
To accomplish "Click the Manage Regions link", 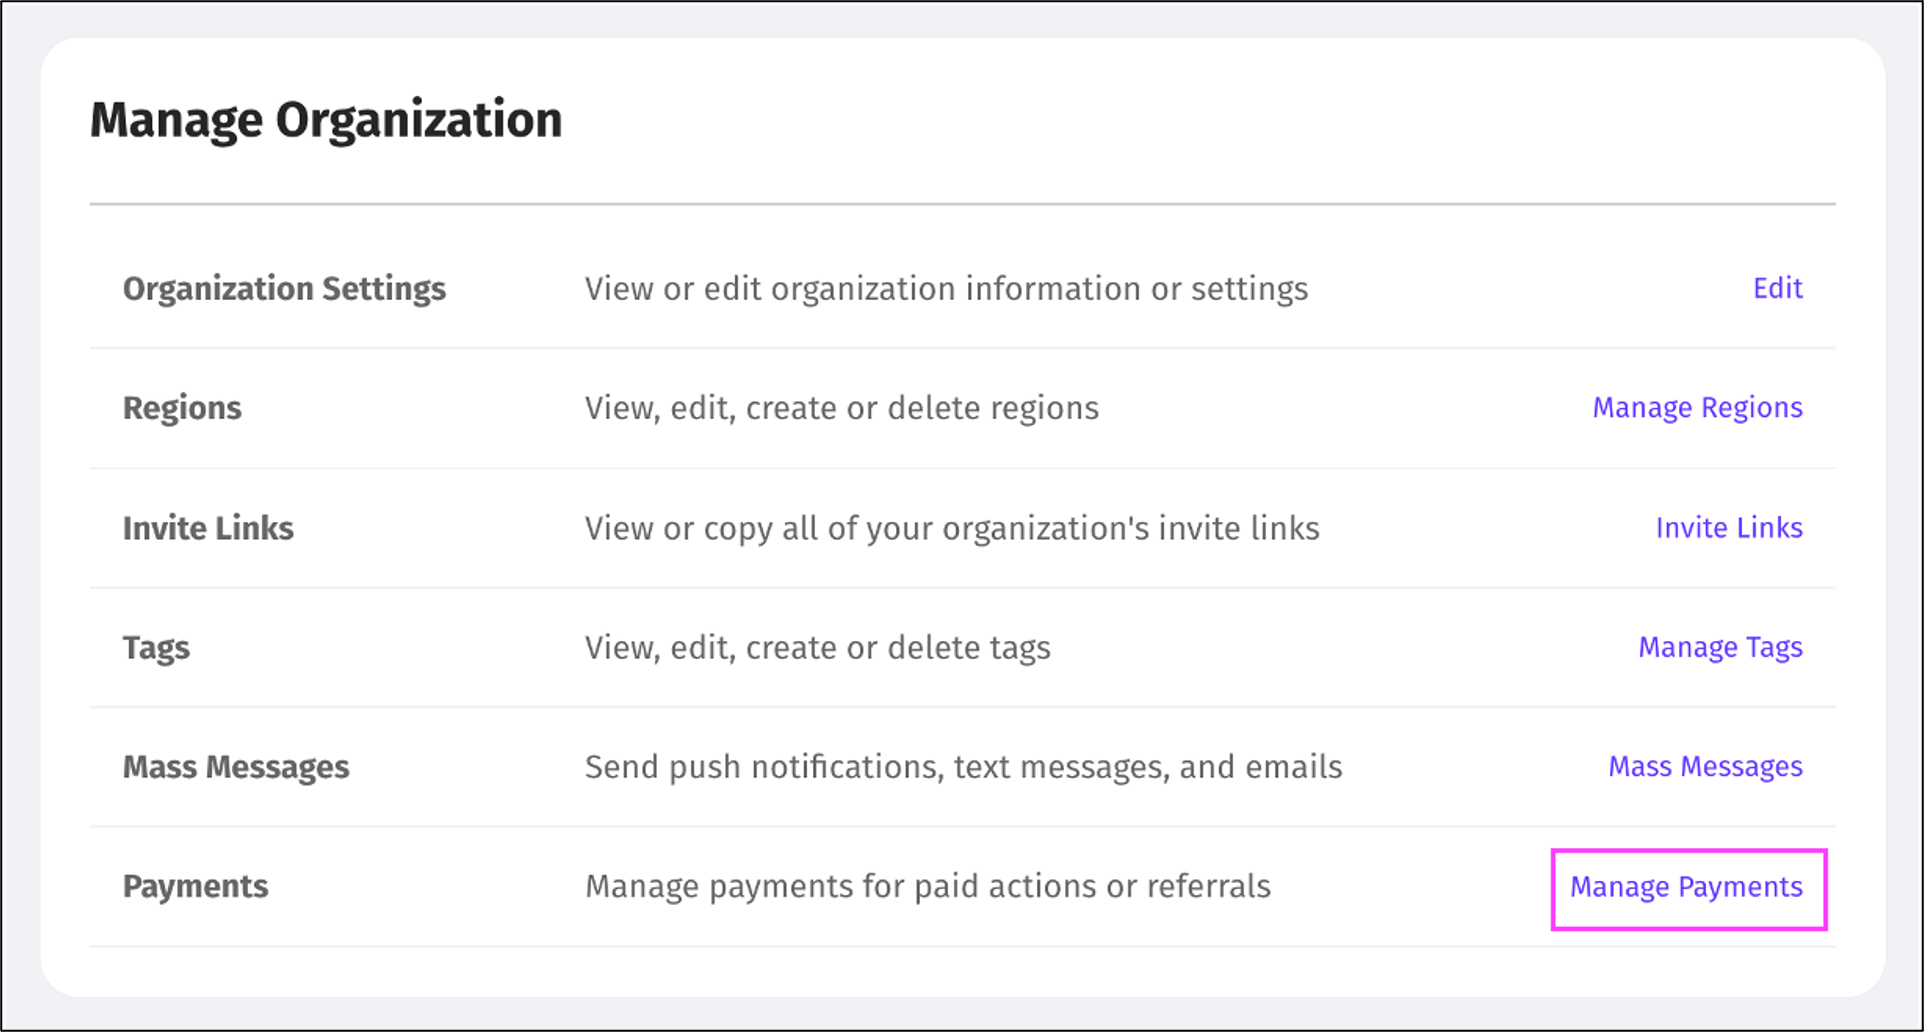I will 1697,408.
